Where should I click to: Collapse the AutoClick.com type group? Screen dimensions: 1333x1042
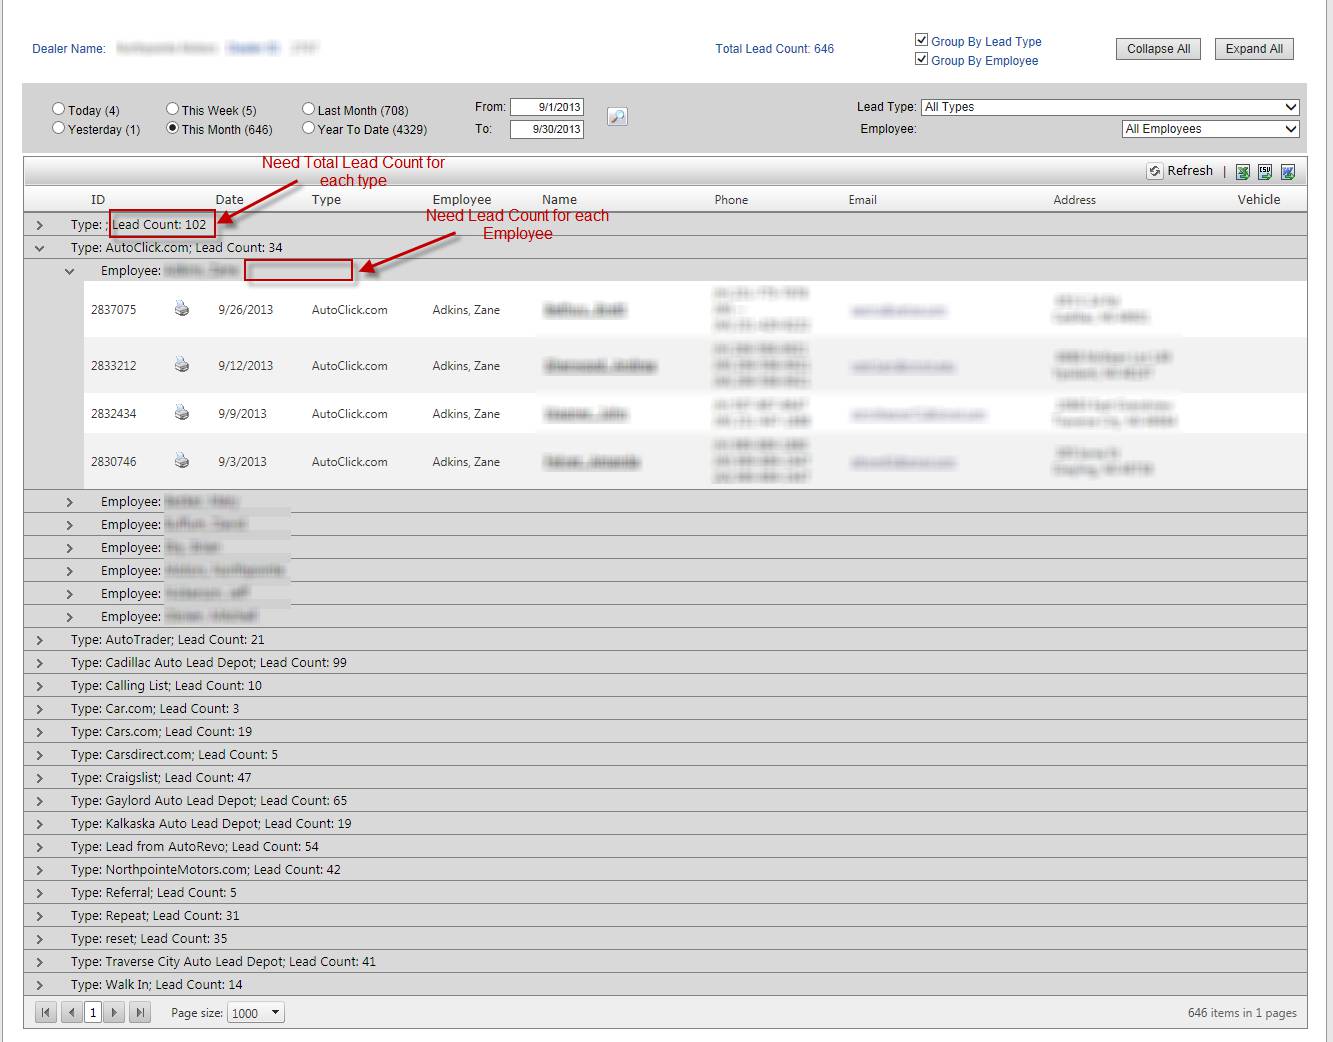(40, 248)
